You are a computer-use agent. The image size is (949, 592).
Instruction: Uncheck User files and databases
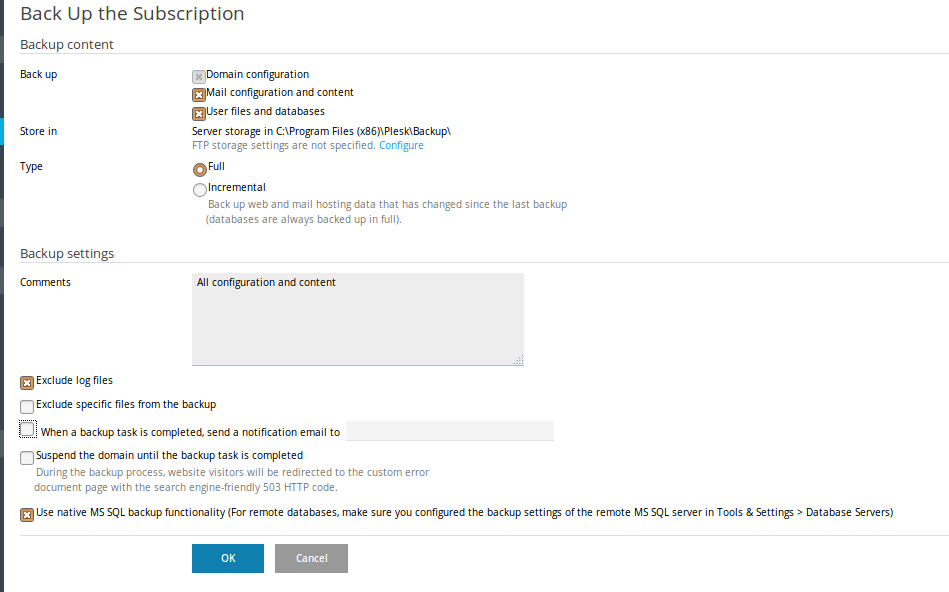pyautogui.click(x=199, y=114)
